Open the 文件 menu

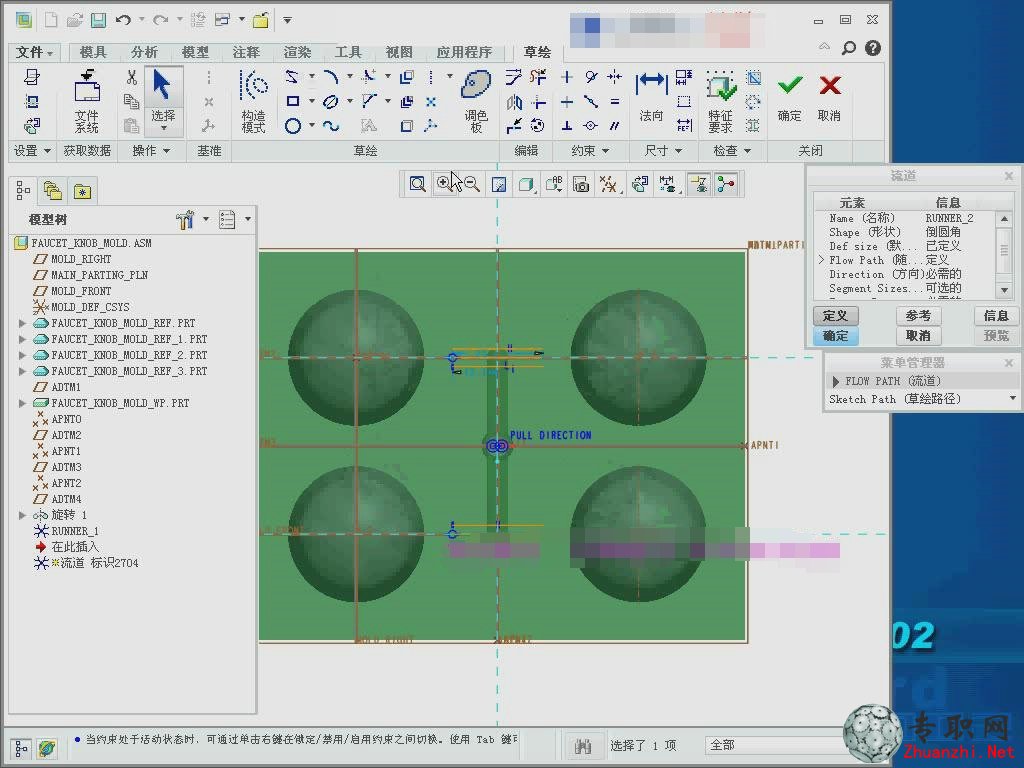click(x=34, y=52)
